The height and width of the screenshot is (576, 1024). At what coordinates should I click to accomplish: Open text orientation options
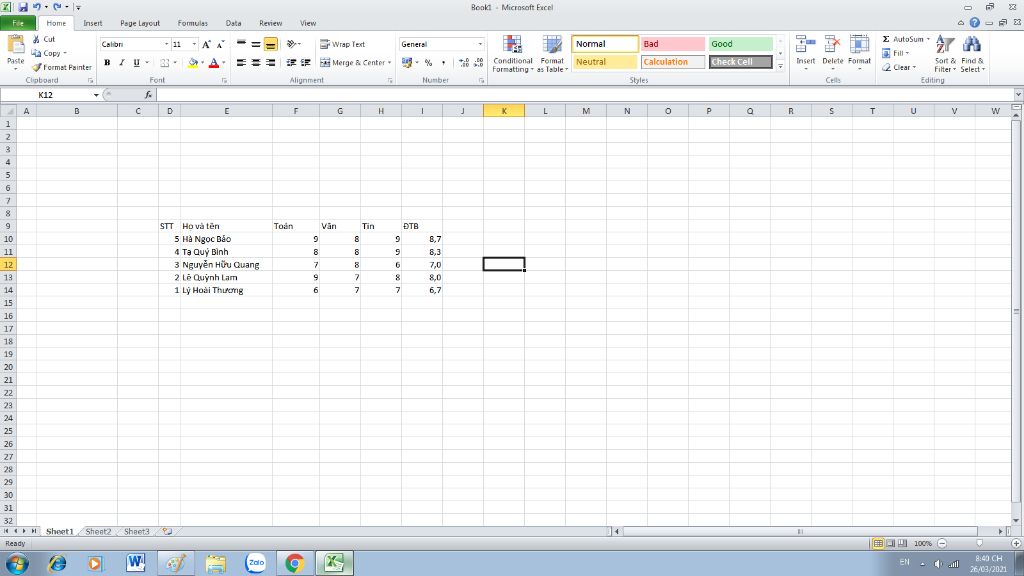click(294, 44)
